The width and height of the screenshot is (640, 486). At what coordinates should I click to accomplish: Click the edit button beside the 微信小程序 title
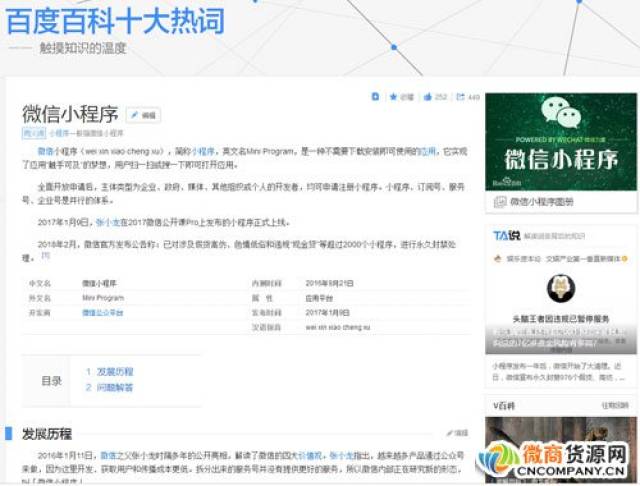143,115
